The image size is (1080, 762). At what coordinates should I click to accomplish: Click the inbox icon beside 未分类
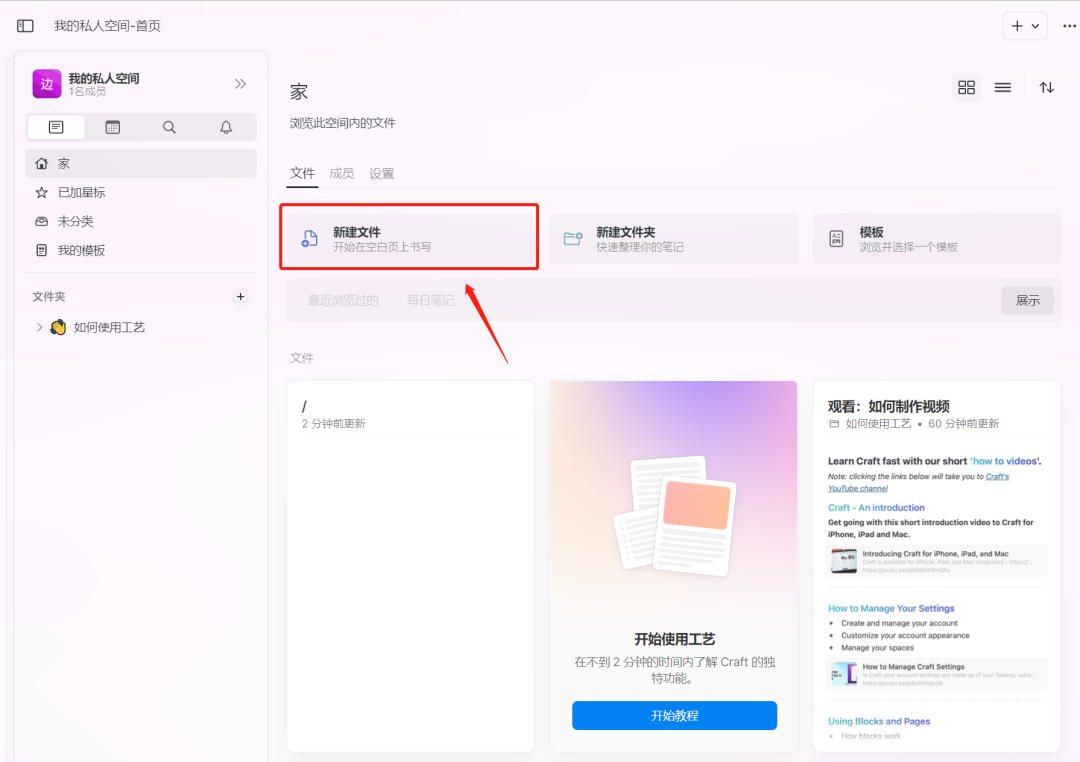[41, 221]
